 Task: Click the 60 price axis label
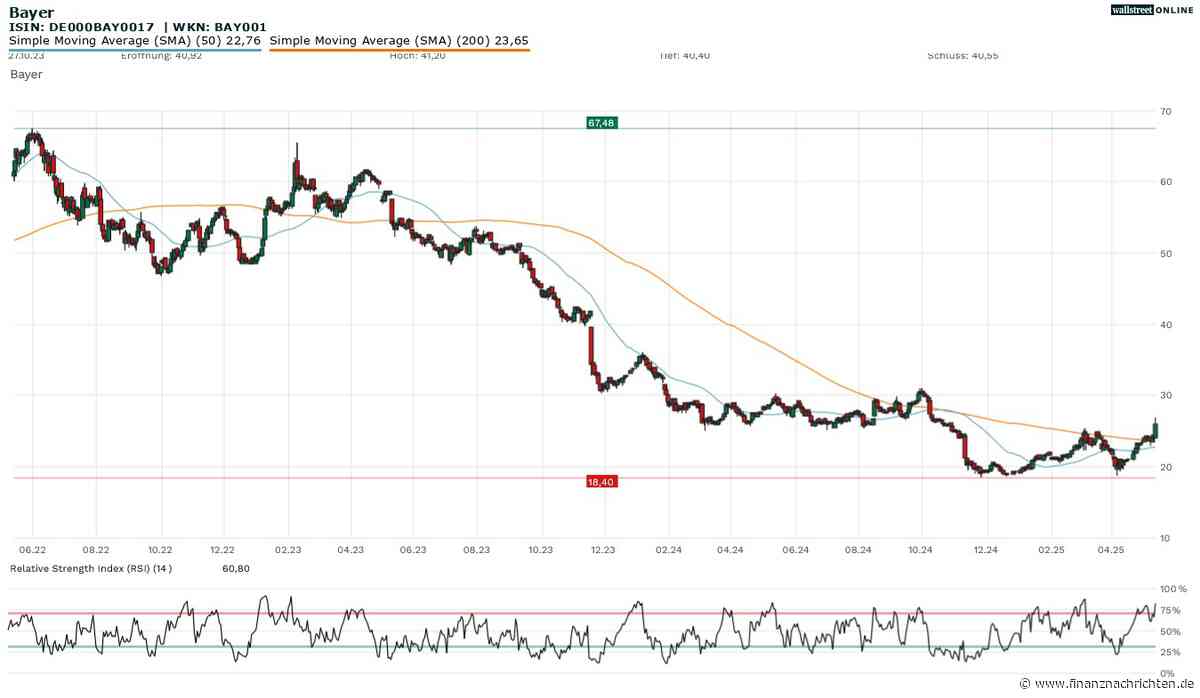1166,182
